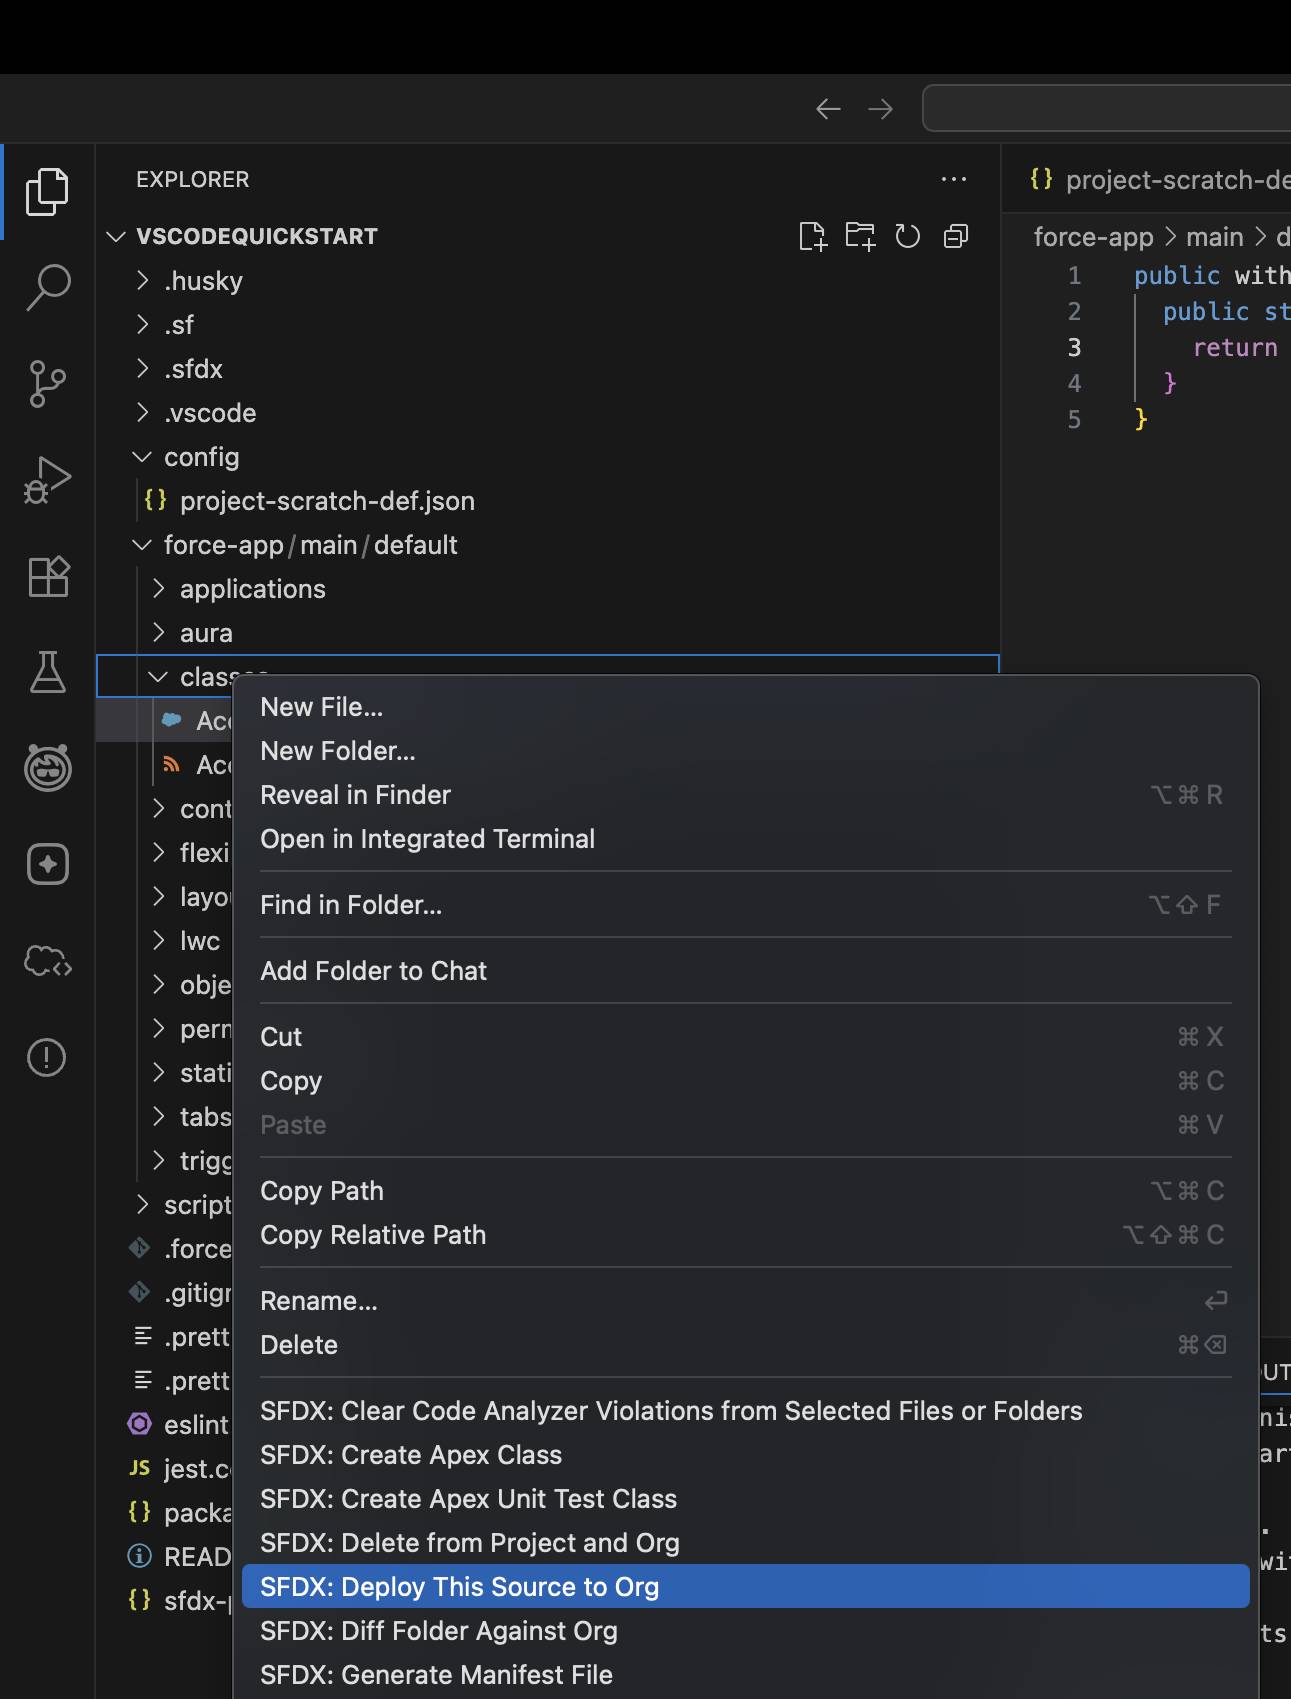Collapse force-app/main/default folder
The image size is (1291, 1699).
pyautogui.click(x=143, y=545)
